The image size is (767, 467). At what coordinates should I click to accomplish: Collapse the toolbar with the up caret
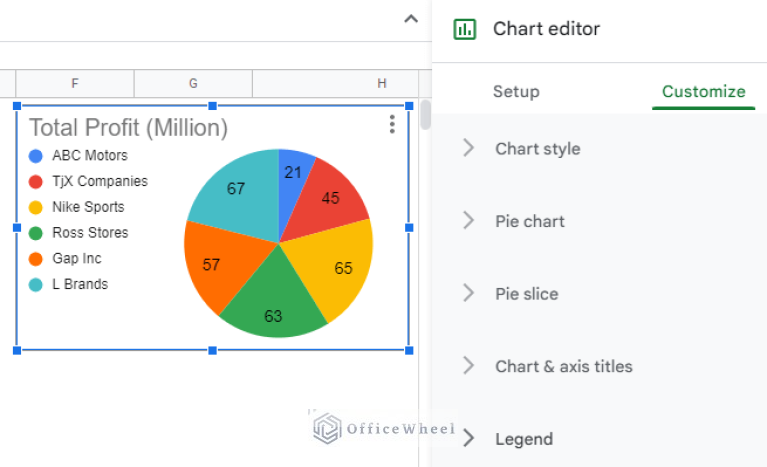click(411, 19)
